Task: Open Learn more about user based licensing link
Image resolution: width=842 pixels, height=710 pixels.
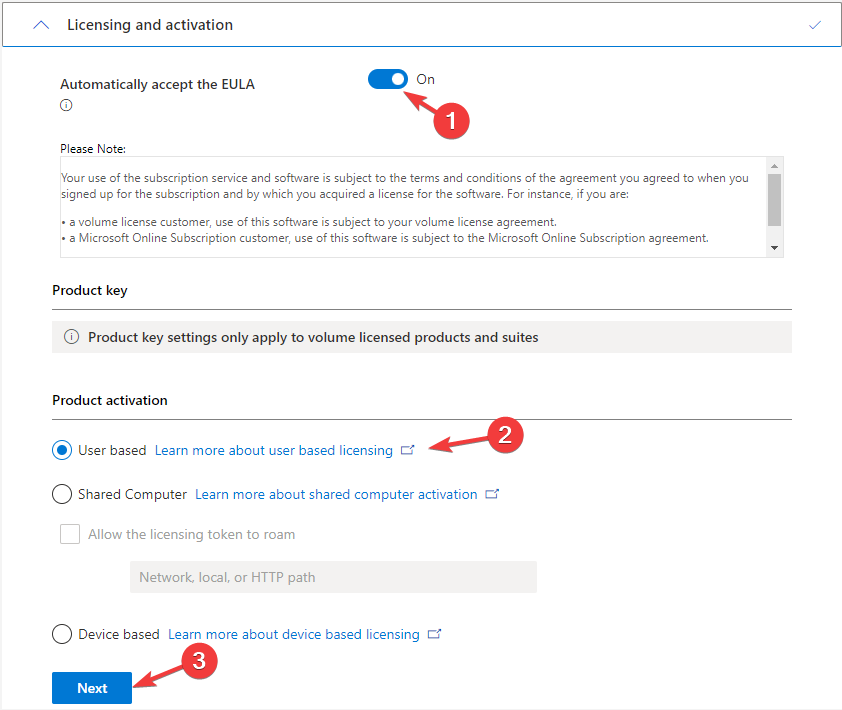Action: 274,450
